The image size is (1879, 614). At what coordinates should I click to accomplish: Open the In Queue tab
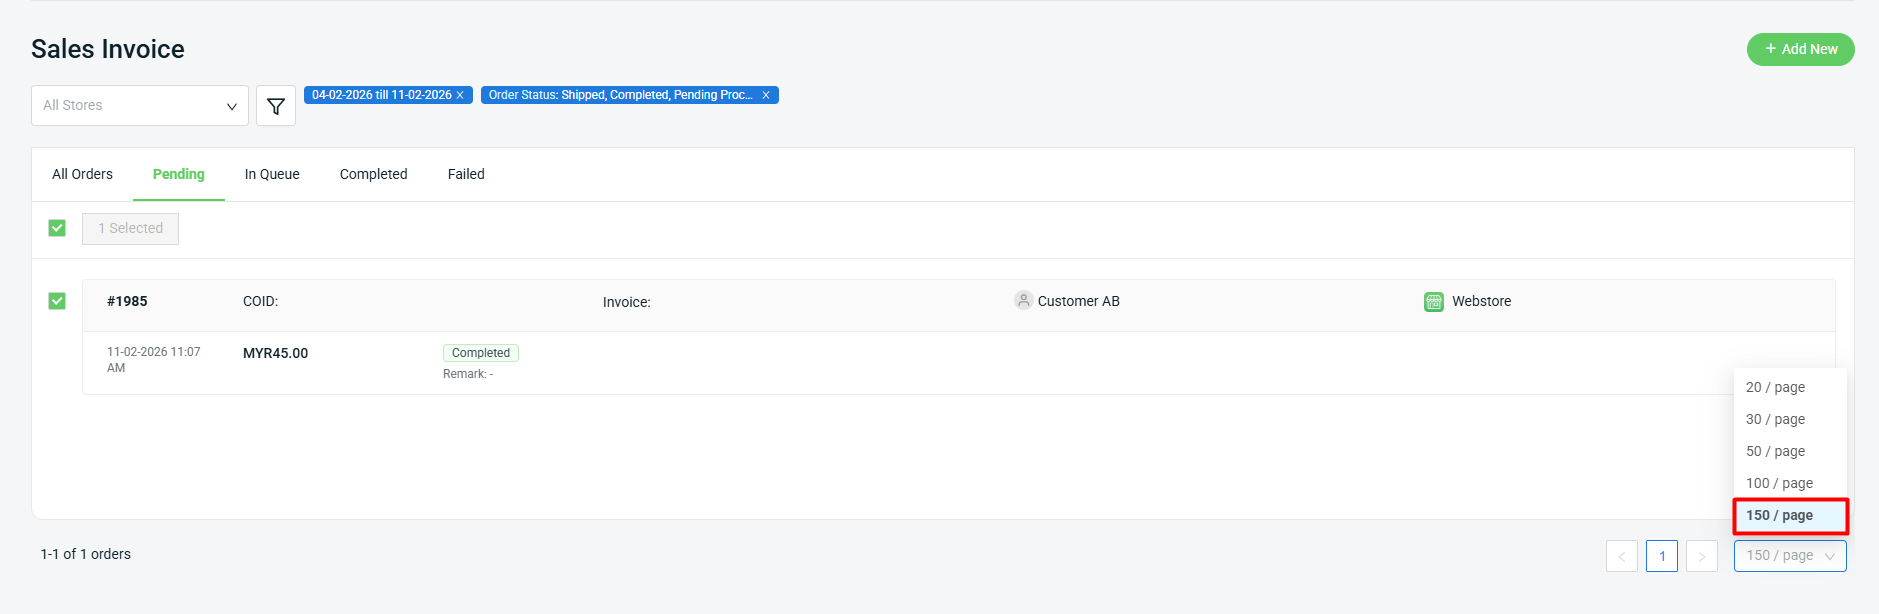click(272, 174)
